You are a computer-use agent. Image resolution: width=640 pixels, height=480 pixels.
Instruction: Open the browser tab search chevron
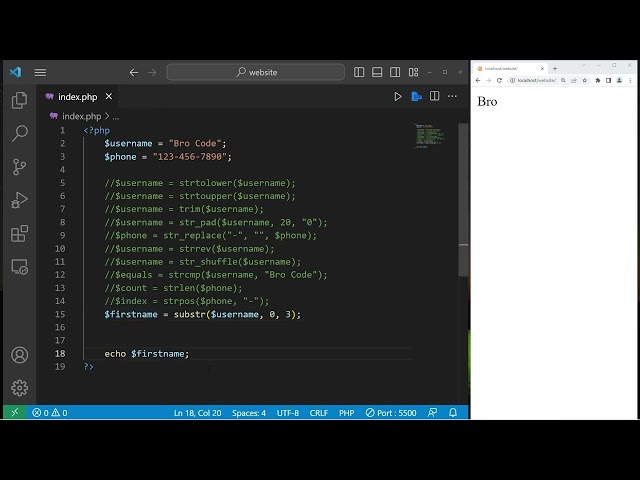584,65
